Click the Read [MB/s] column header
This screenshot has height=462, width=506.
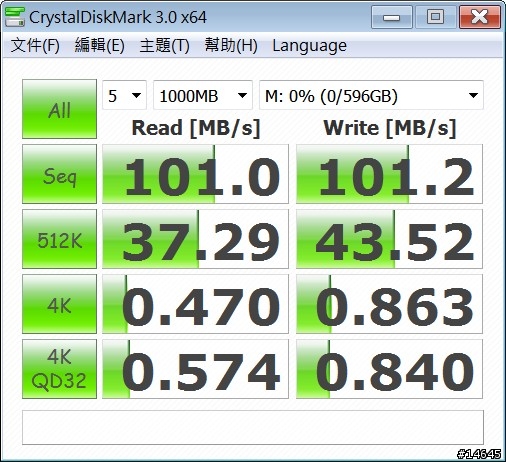[x=196, y=128]
